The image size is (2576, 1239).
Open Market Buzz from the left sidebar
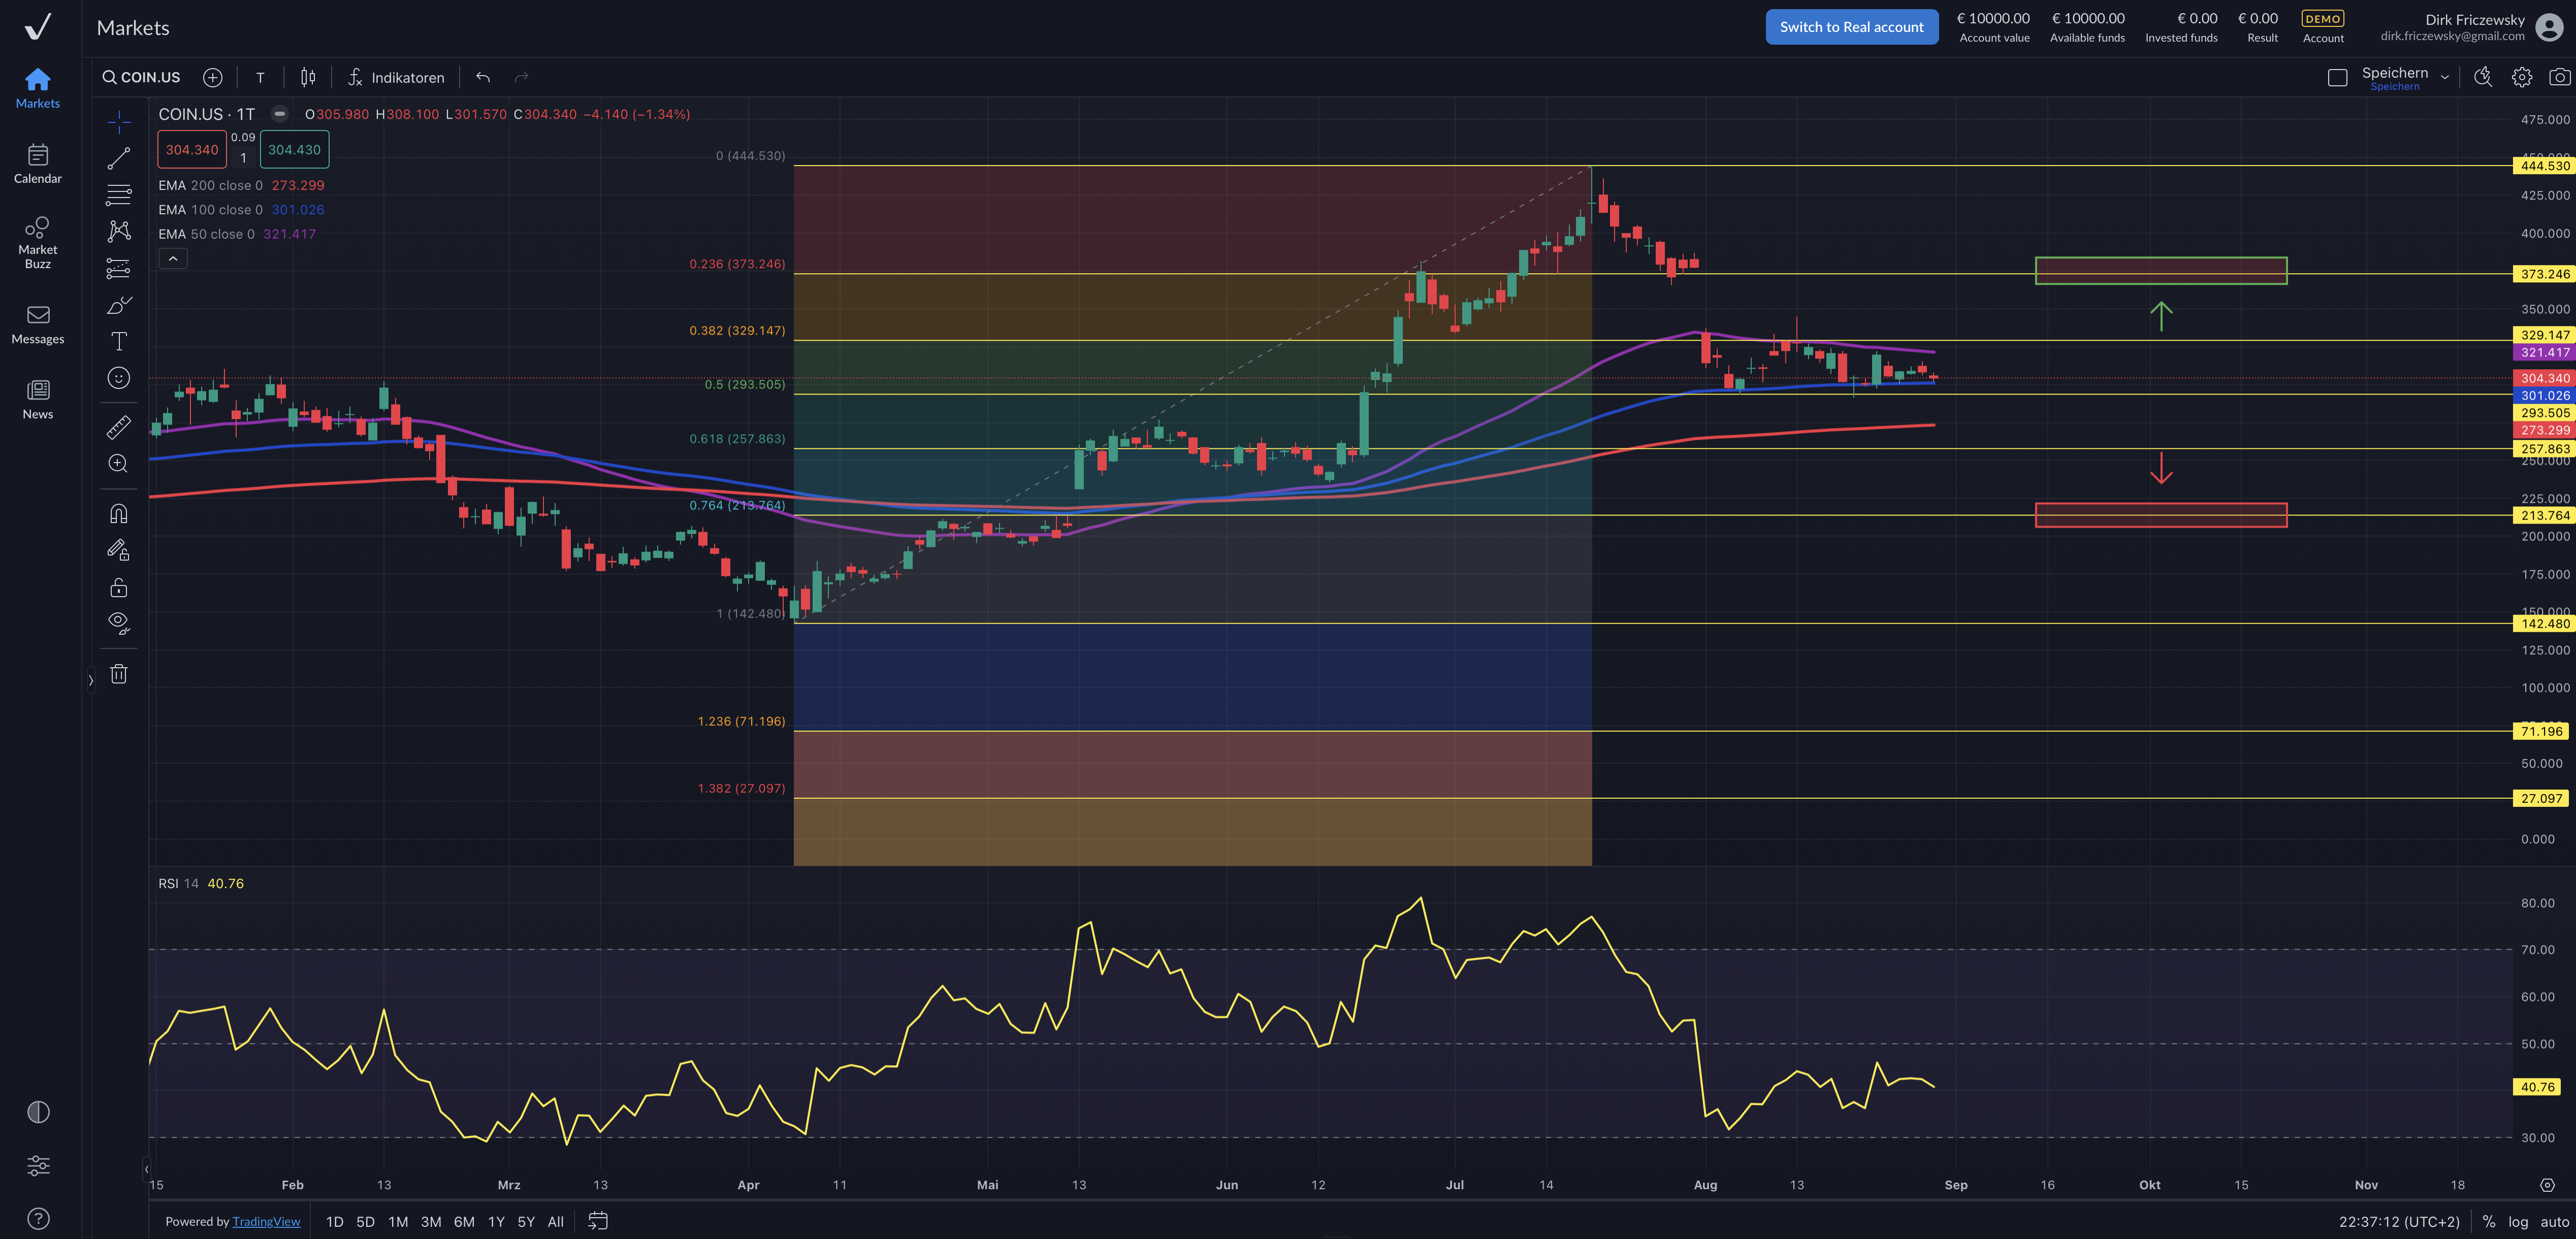tap(37, 240)
